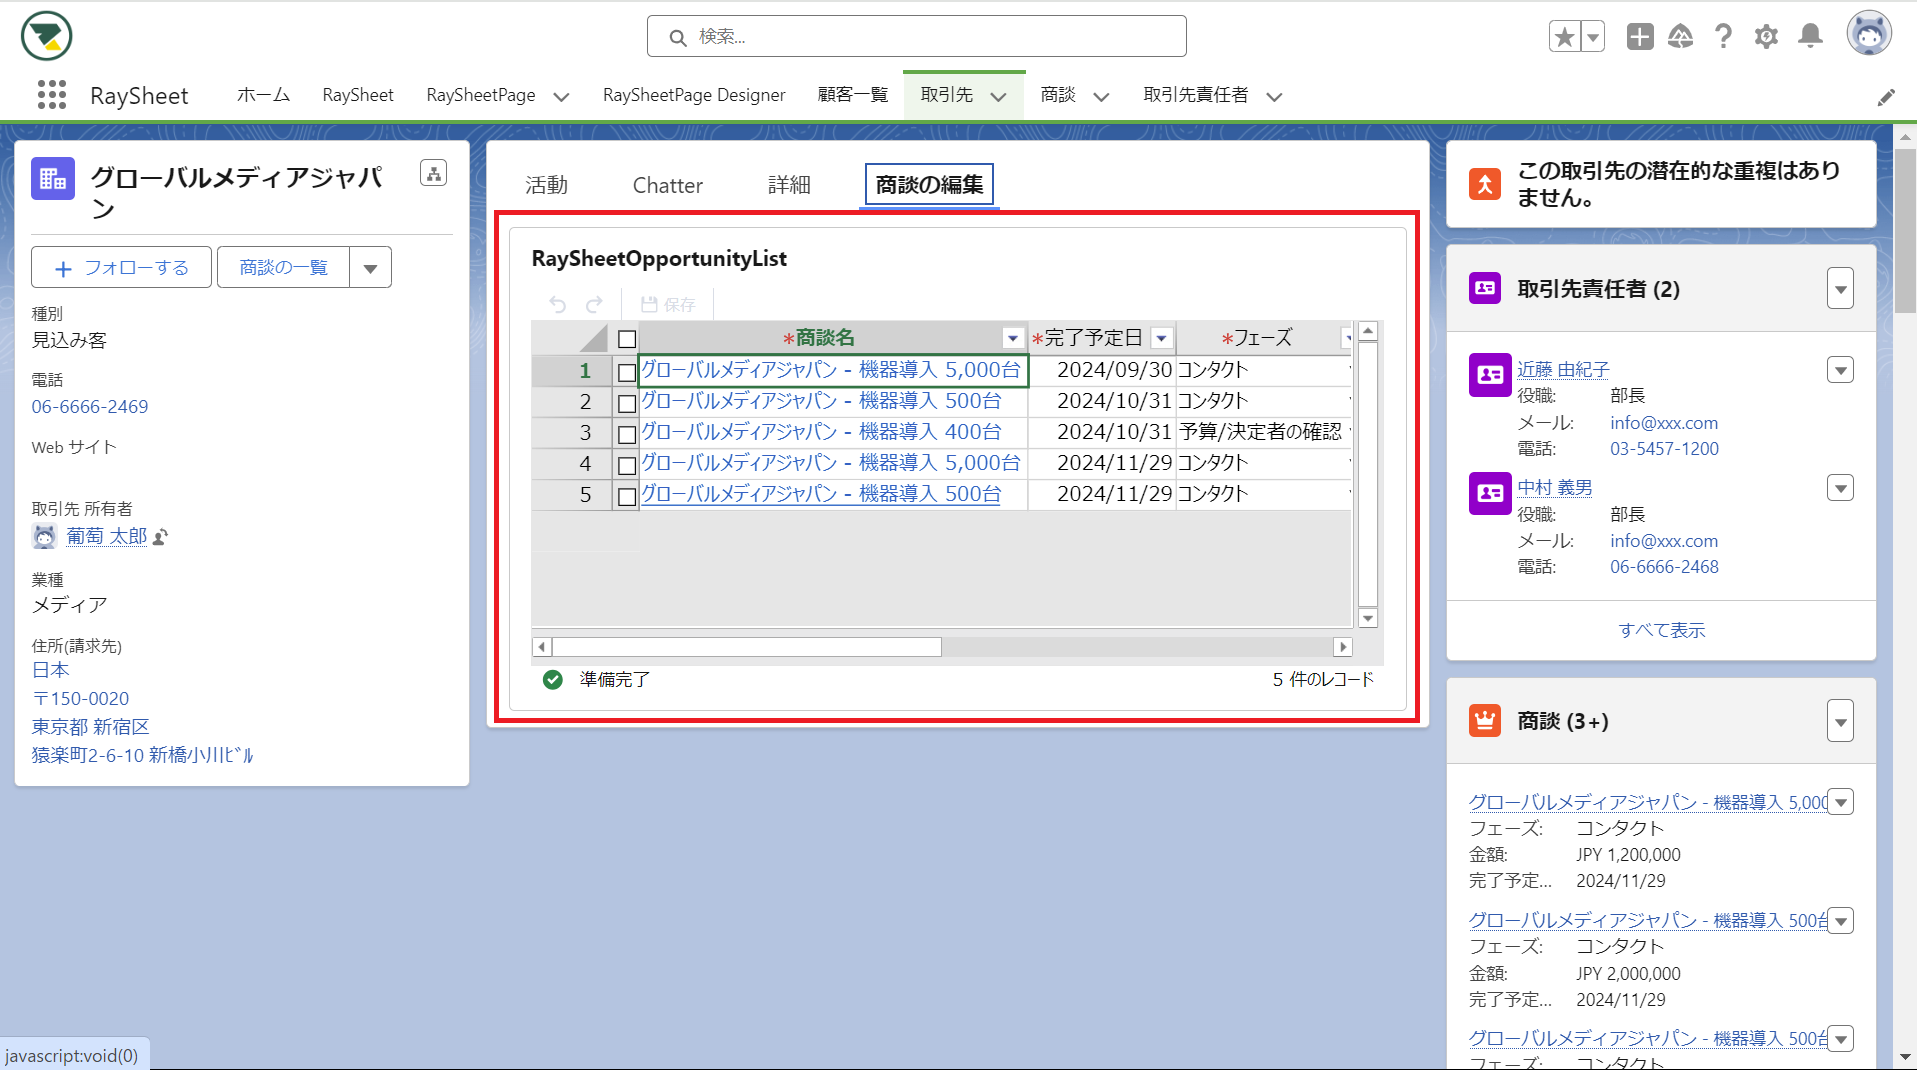Open the row actions dropdown for 中村 義男
1917x1070 pixels.
point(1840,488)
